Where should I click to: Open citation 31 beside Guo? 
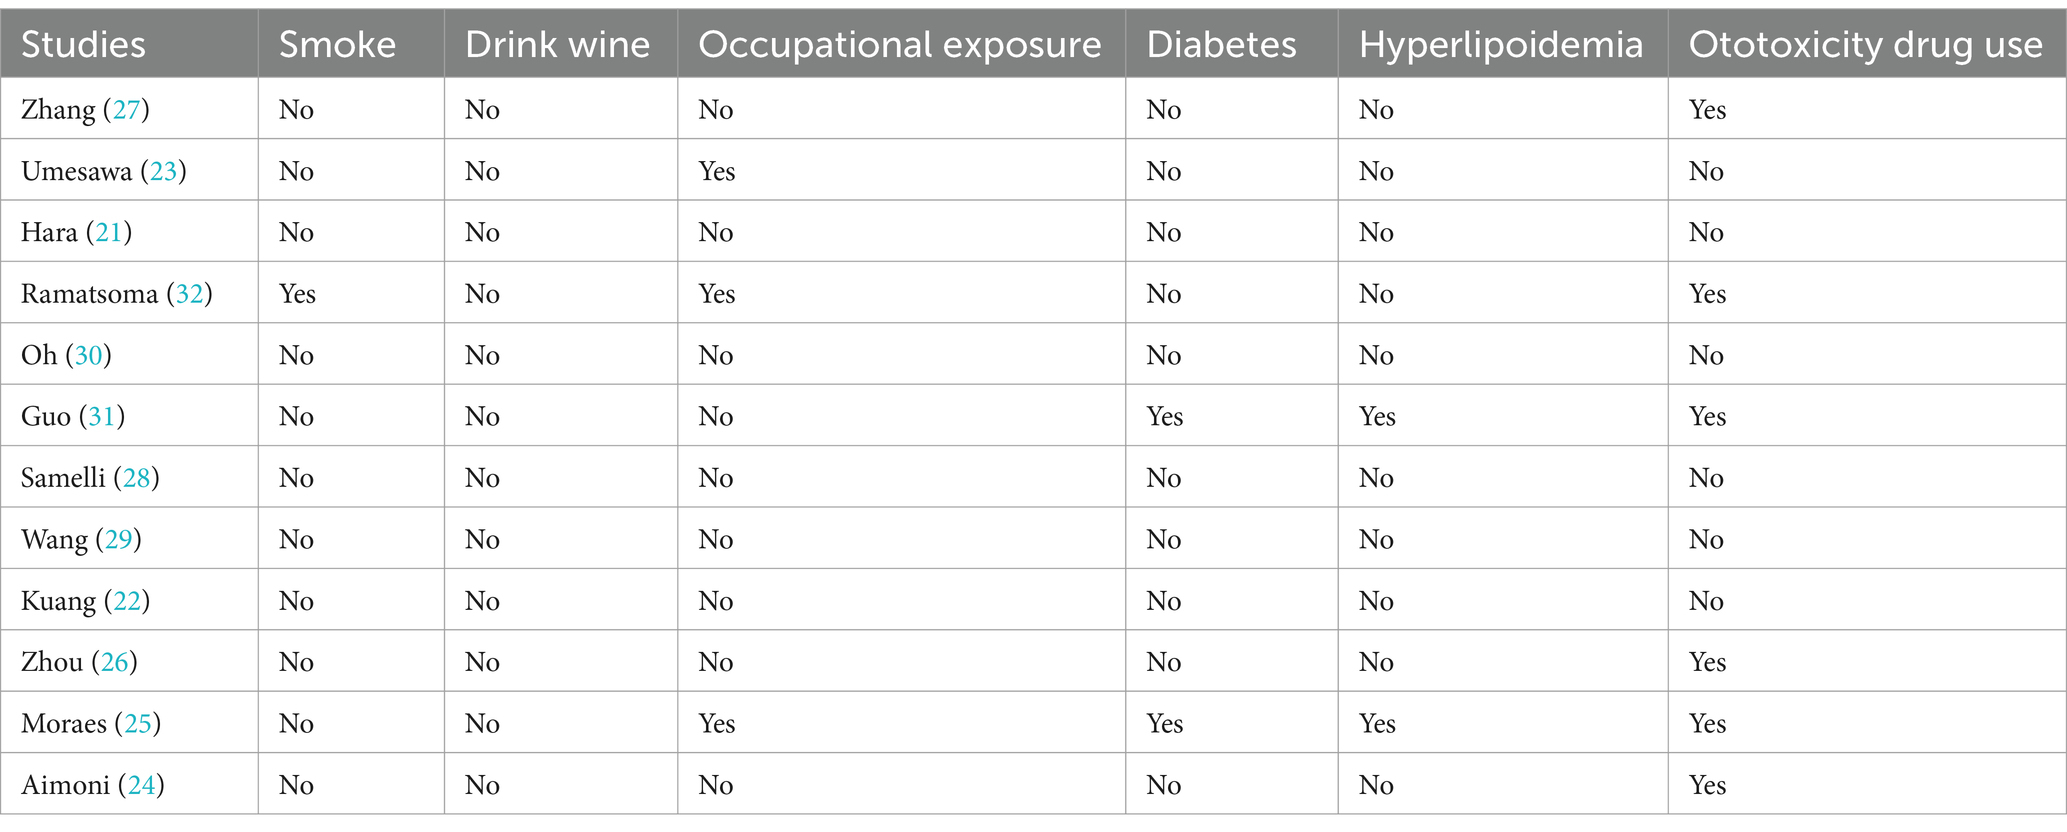point(102,416)
